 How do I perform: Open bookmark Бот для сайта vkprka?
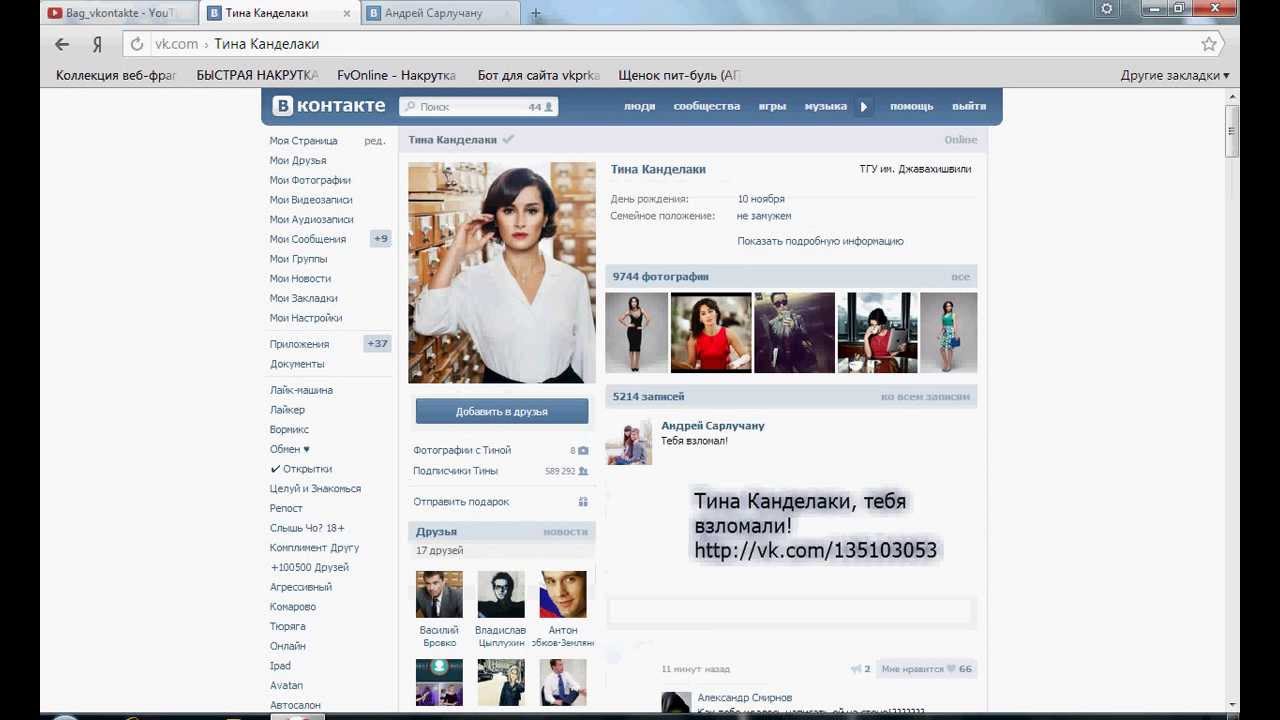[538, 75]
